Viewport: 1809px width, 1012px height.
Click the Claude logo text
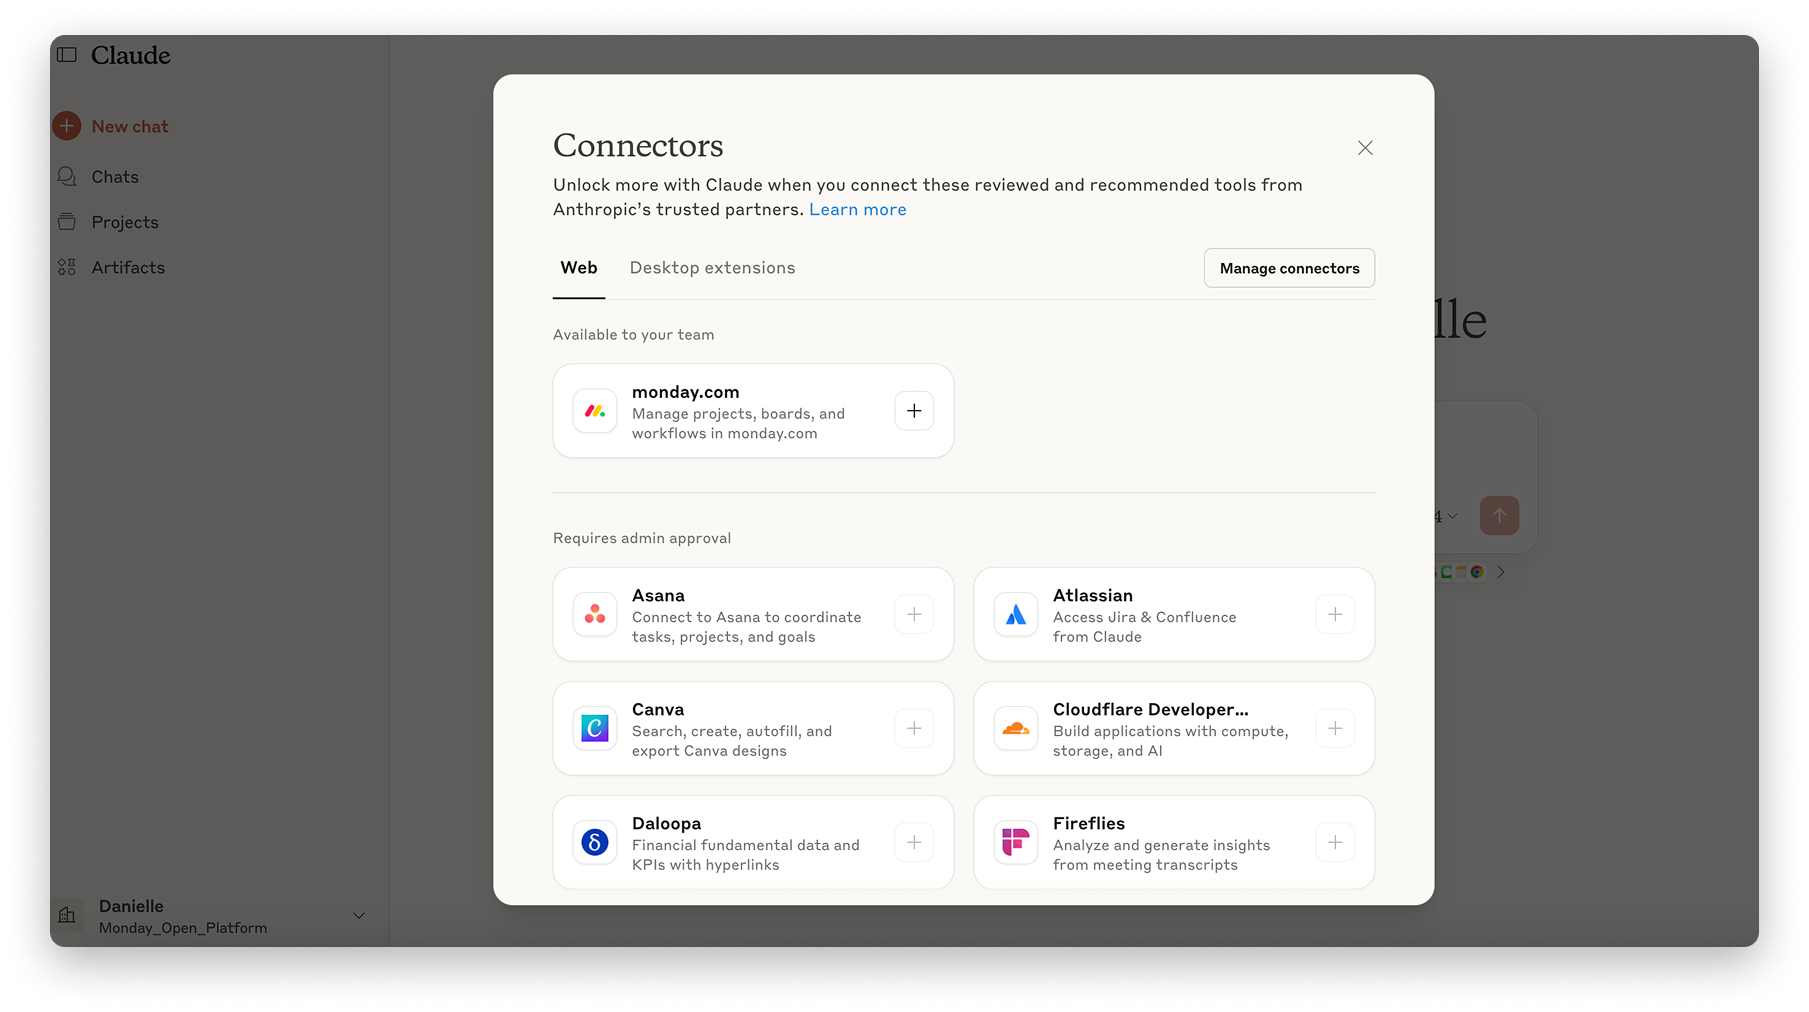pos(131,55)
